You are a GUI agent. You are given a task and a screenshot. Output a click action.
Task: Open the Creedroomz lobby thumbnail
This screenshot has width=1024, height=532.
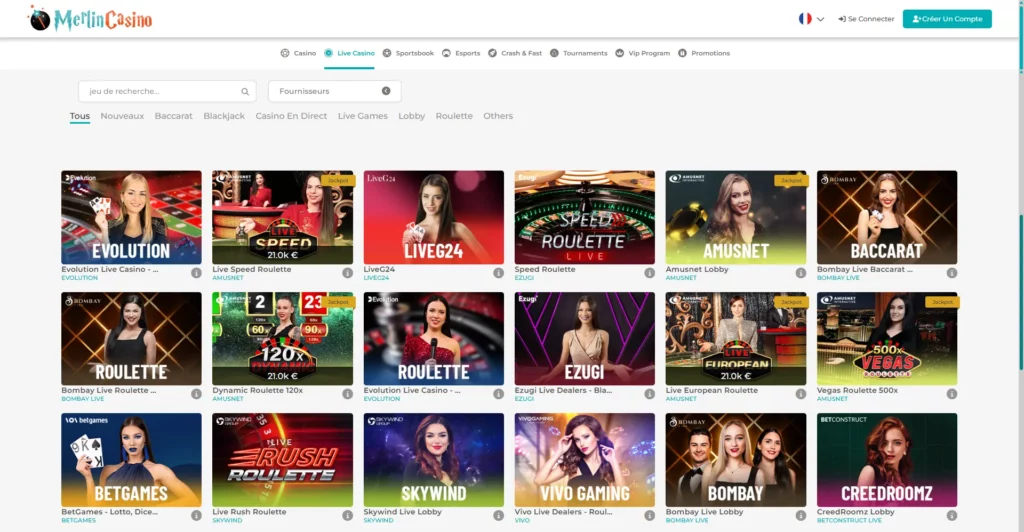pyautogui.click(x=887, y=460)
